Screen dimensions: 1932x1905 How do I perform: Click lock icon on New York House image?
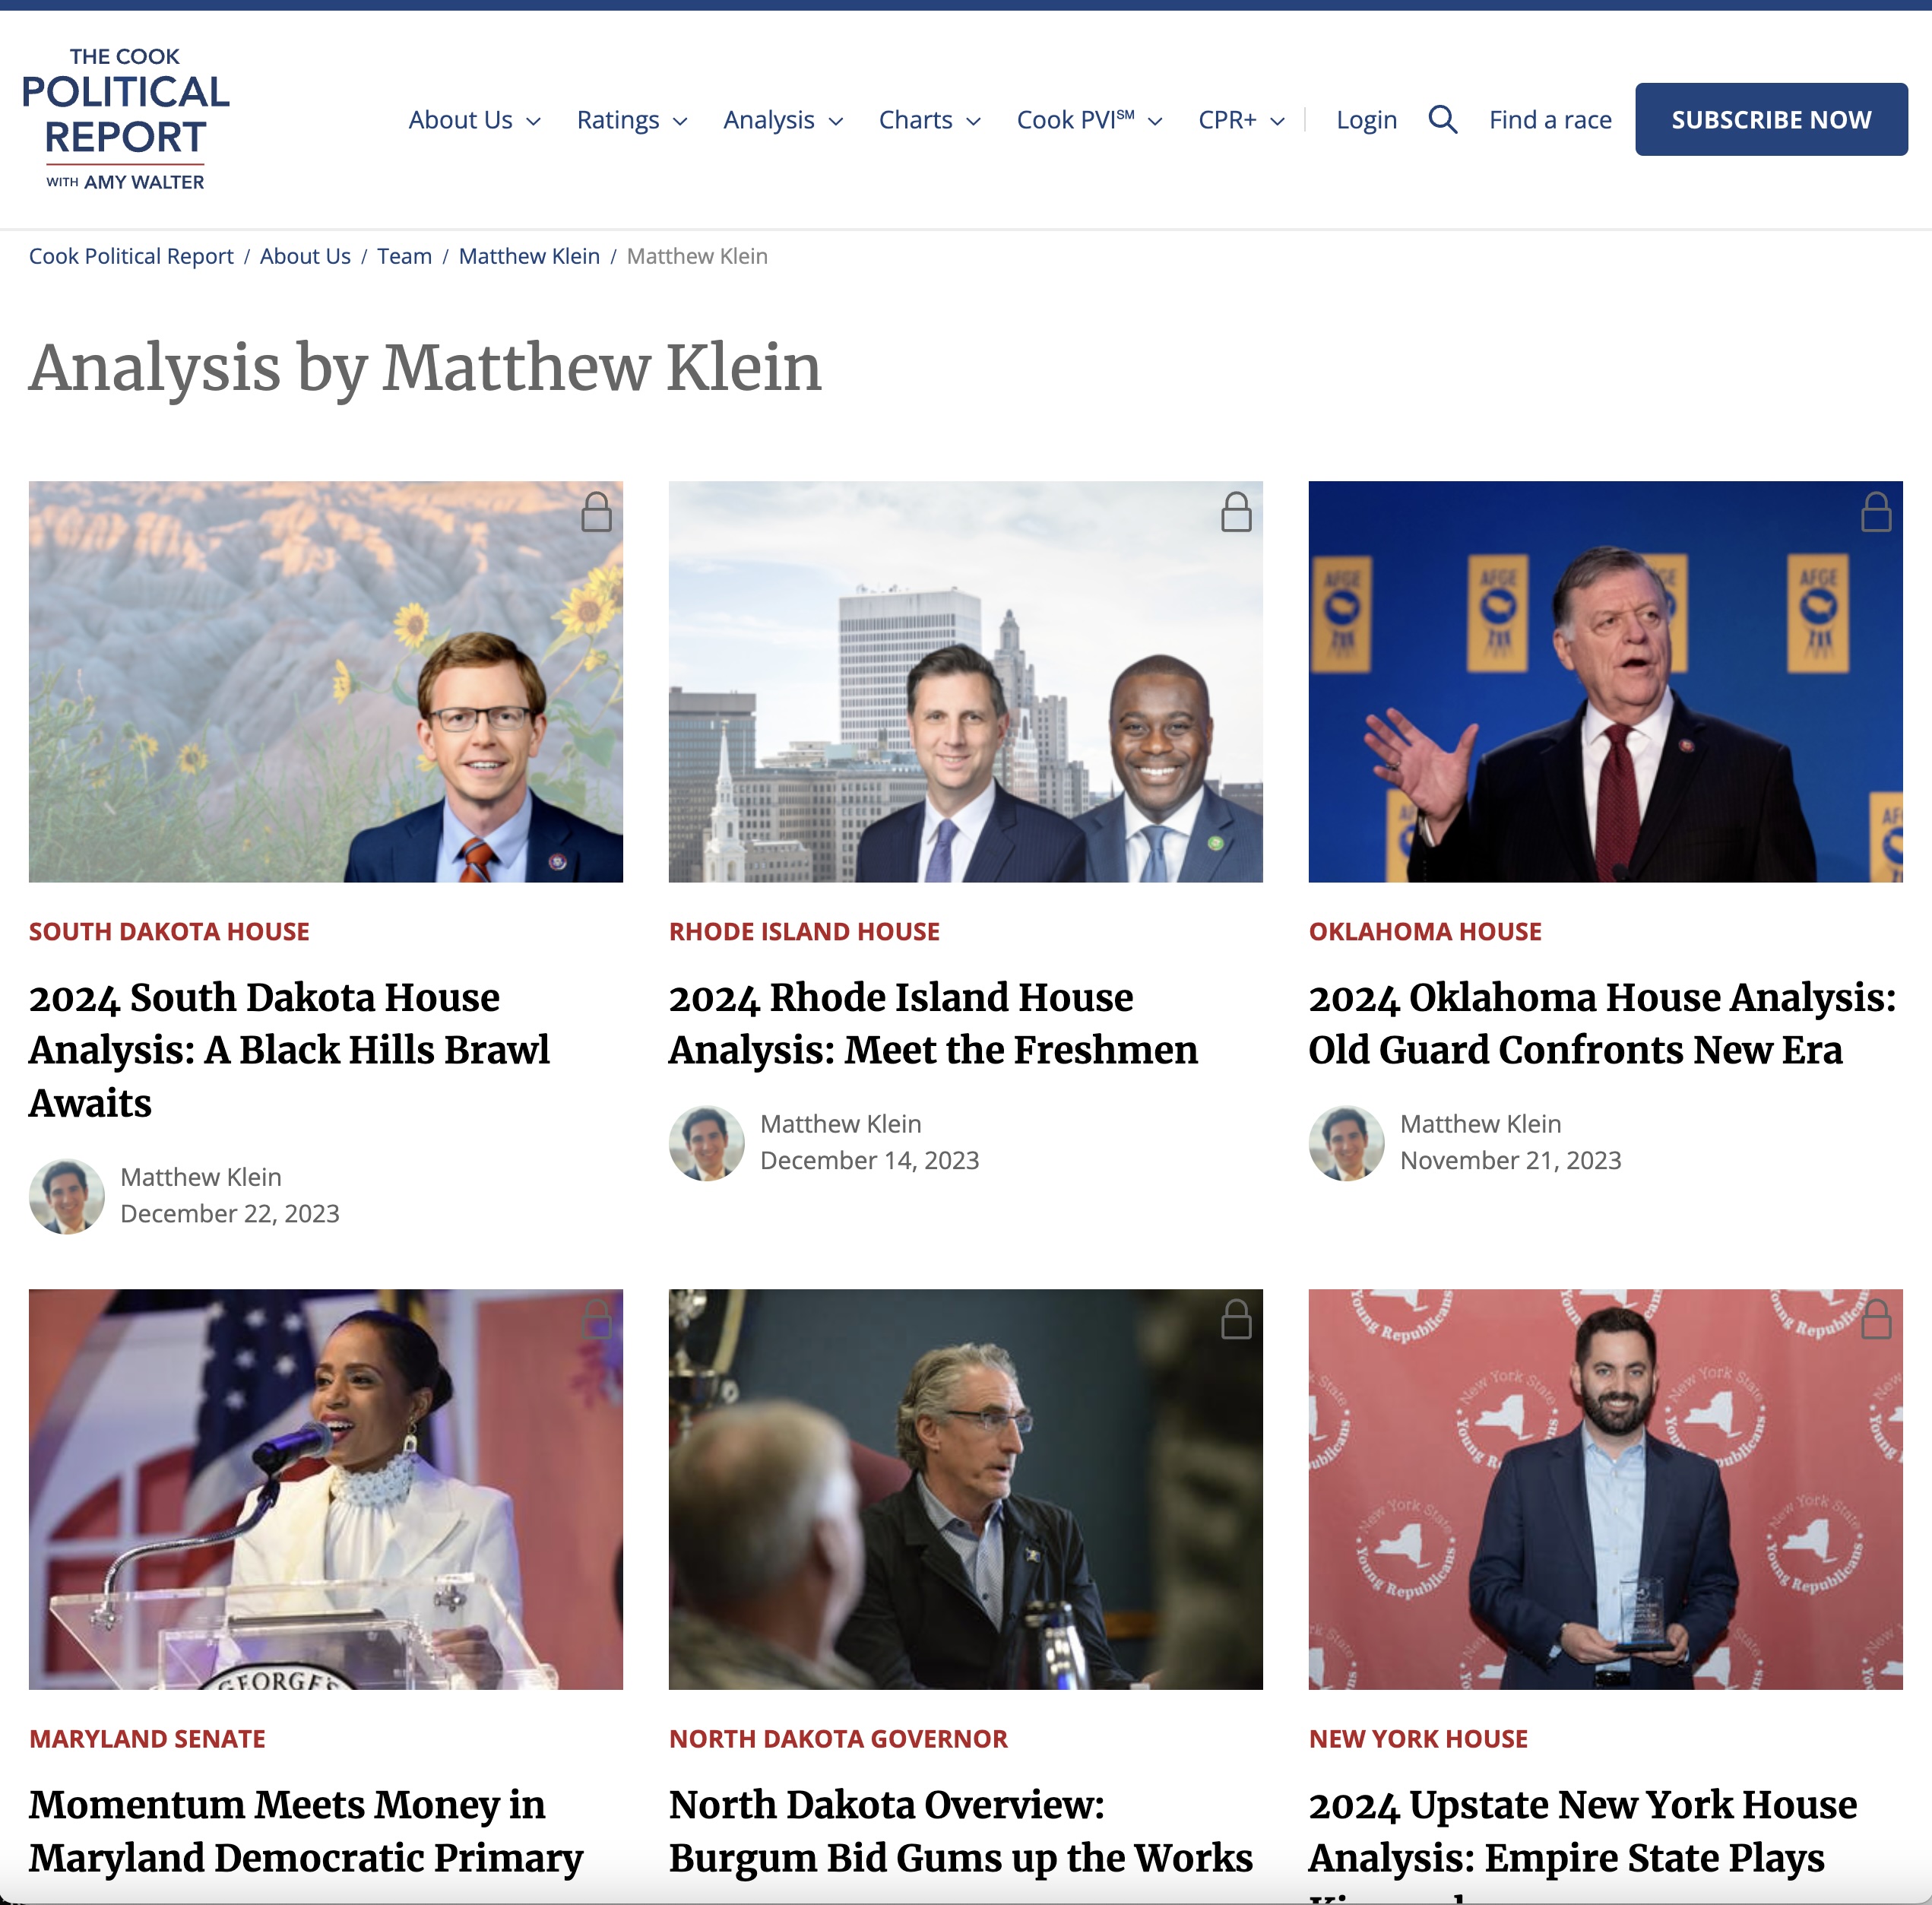[x=1876, y=1319]
